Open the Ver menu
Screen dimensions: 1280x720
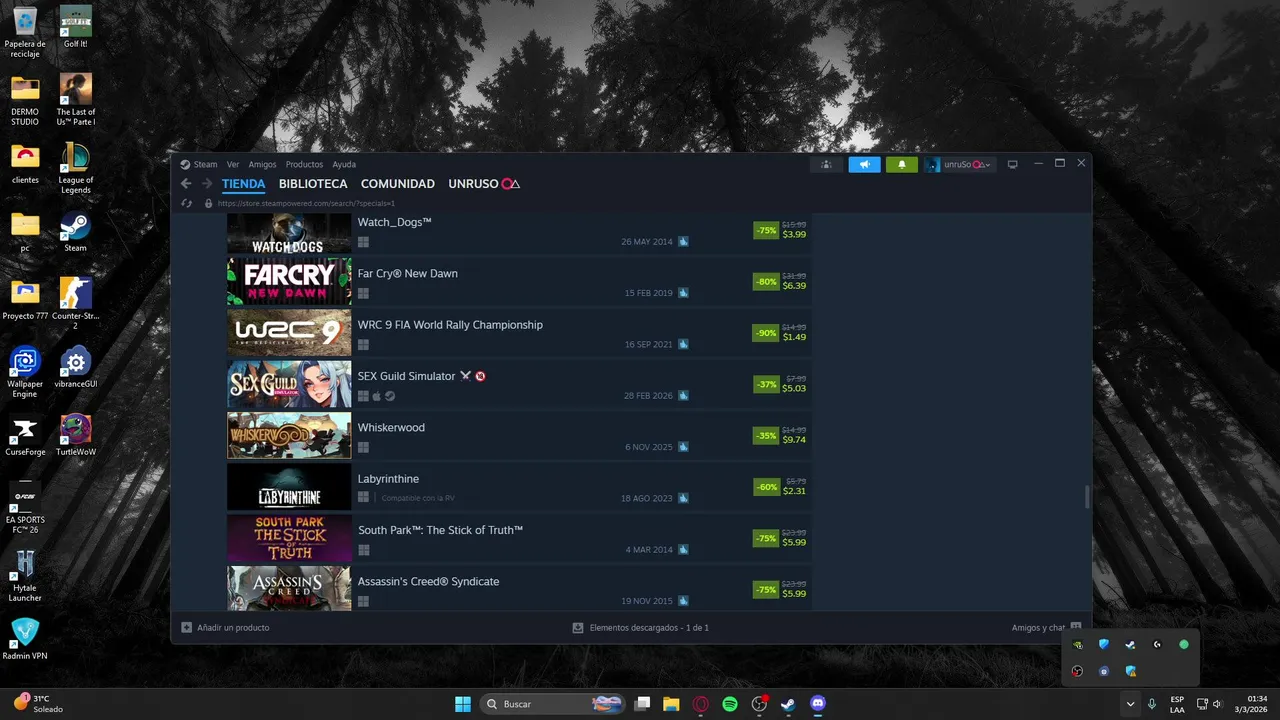233,164
